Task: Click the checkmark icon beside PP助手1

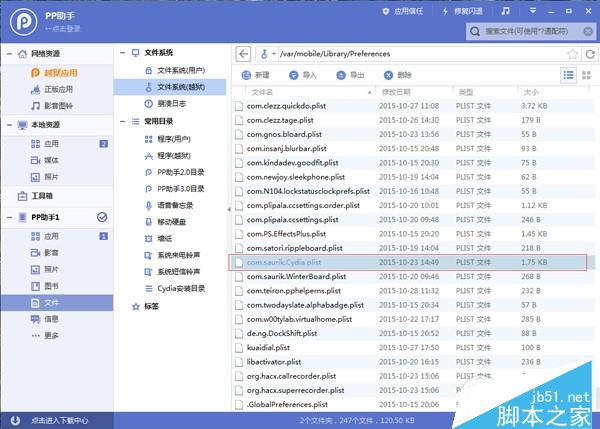Action: [x=102, y=217]
